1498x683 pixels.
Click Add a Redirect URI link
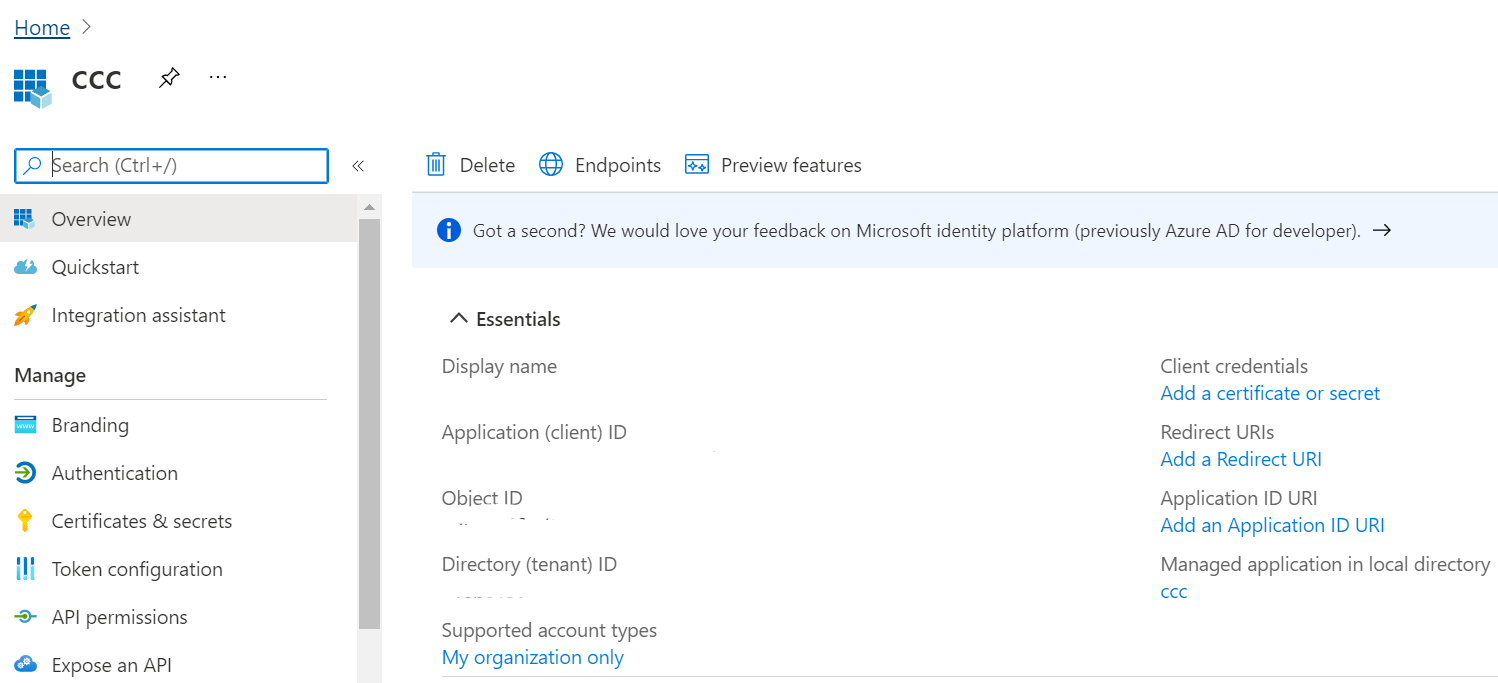click(x=1241, y=459)
